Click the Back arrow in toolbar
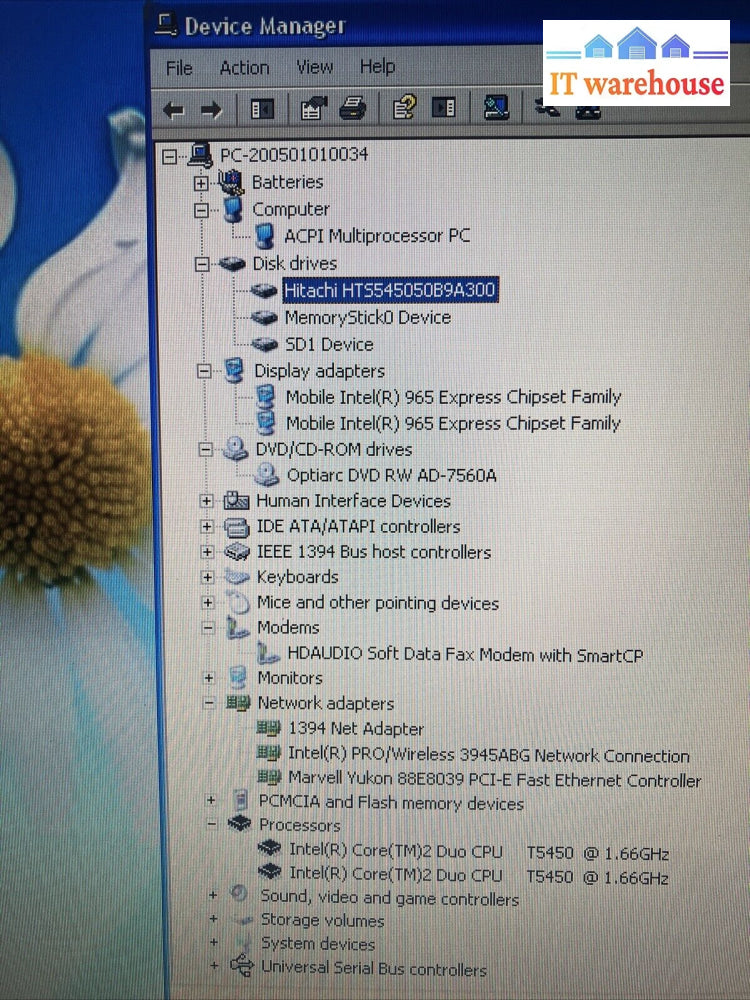The width and height of the screenshot is (750, 1000). point(174,110)
